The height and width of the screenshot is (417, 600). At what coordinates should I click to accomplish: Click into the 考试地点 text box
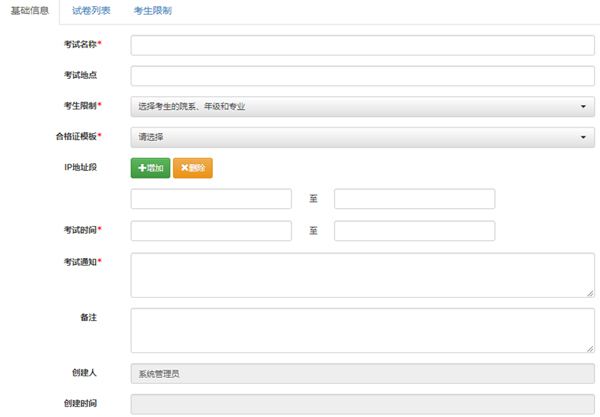point(362,76)
